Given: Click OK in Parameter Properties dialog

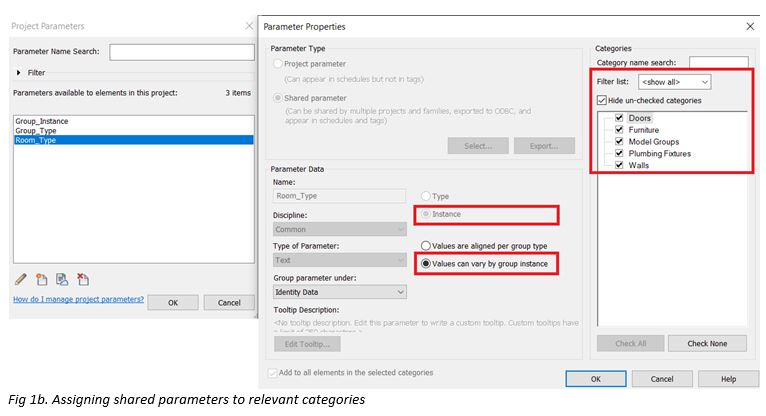Looking at the screenshot, I should [x=596, y=379].
